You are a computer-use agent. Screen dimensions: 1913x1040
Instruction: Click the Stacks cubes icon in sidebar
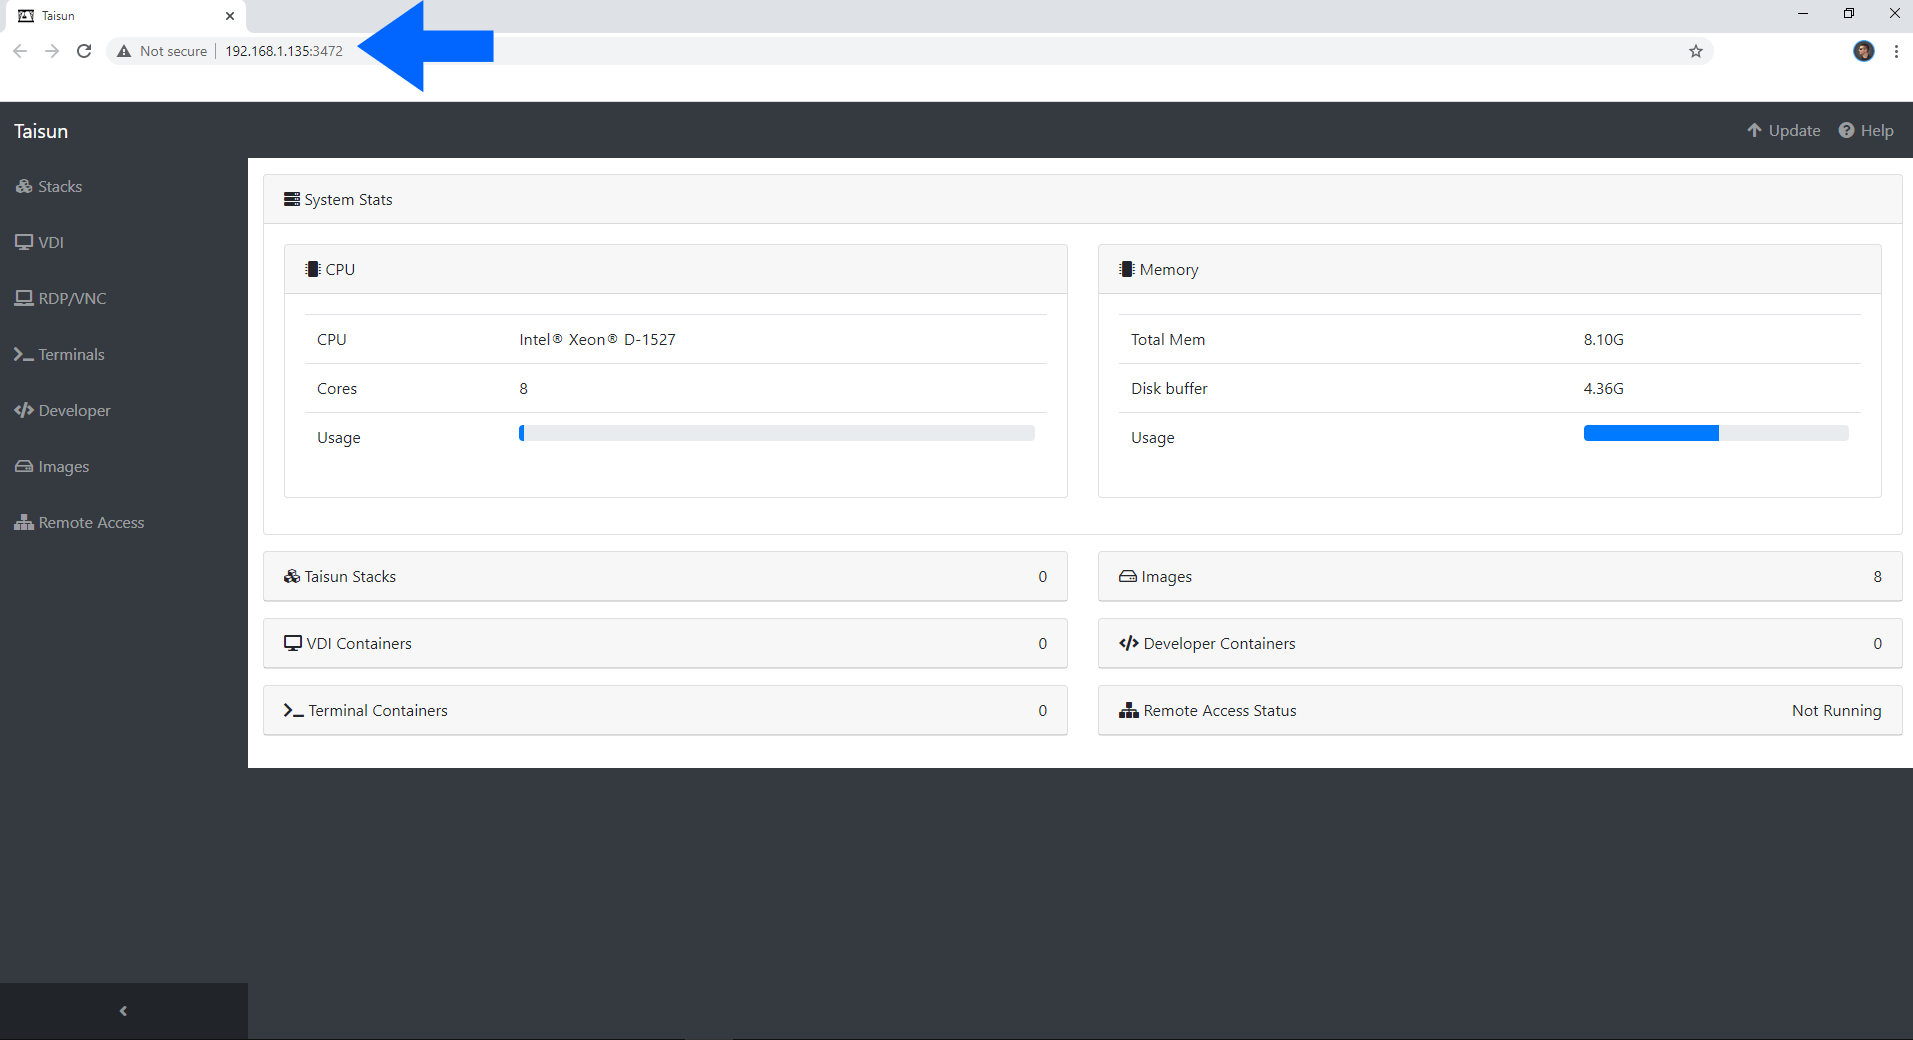[24, 187]
